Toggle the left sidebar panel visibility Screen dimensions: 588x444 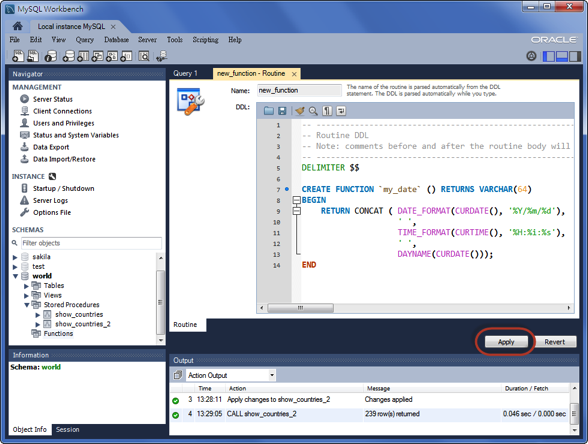(x=549, y=56)
